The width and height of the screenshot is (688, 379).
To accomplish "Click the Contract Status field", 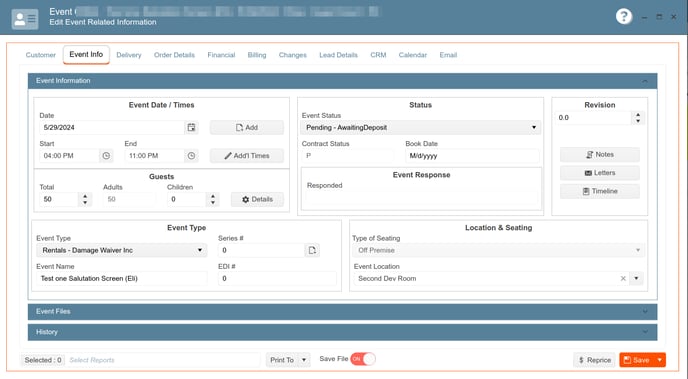I will point(348,156).
